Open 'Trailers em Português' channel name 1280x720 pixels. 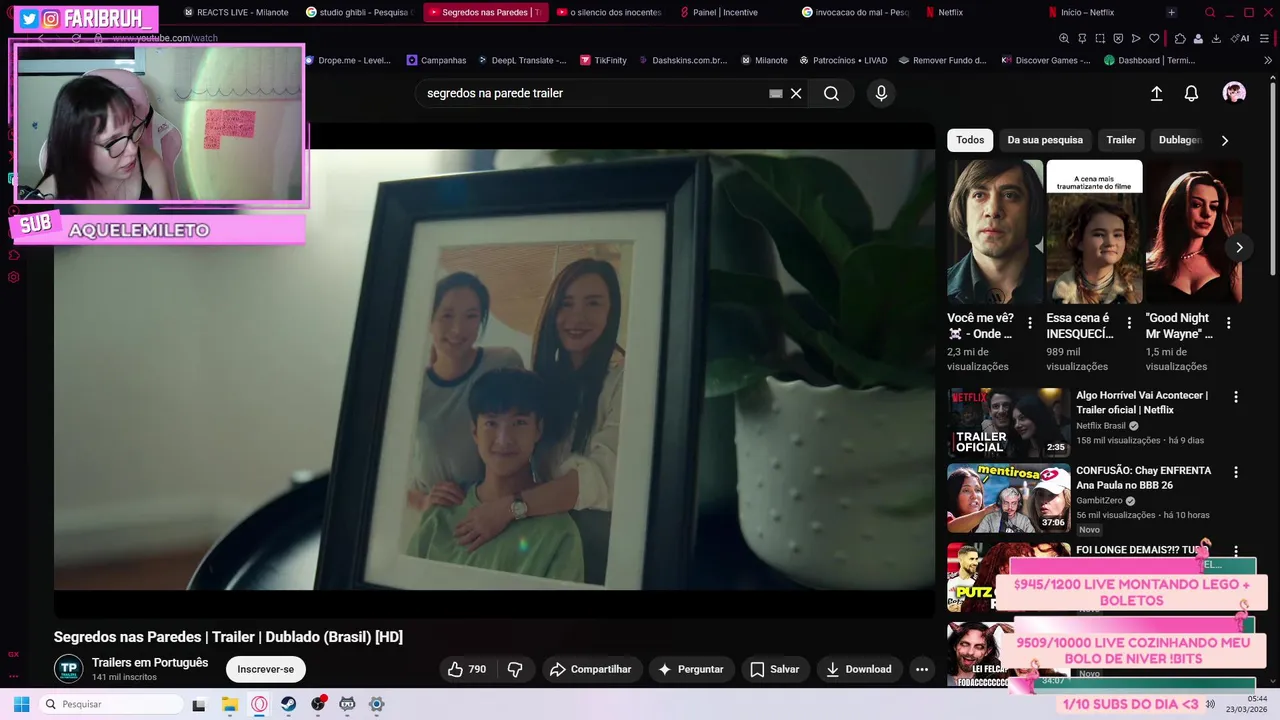coord(150,662)
